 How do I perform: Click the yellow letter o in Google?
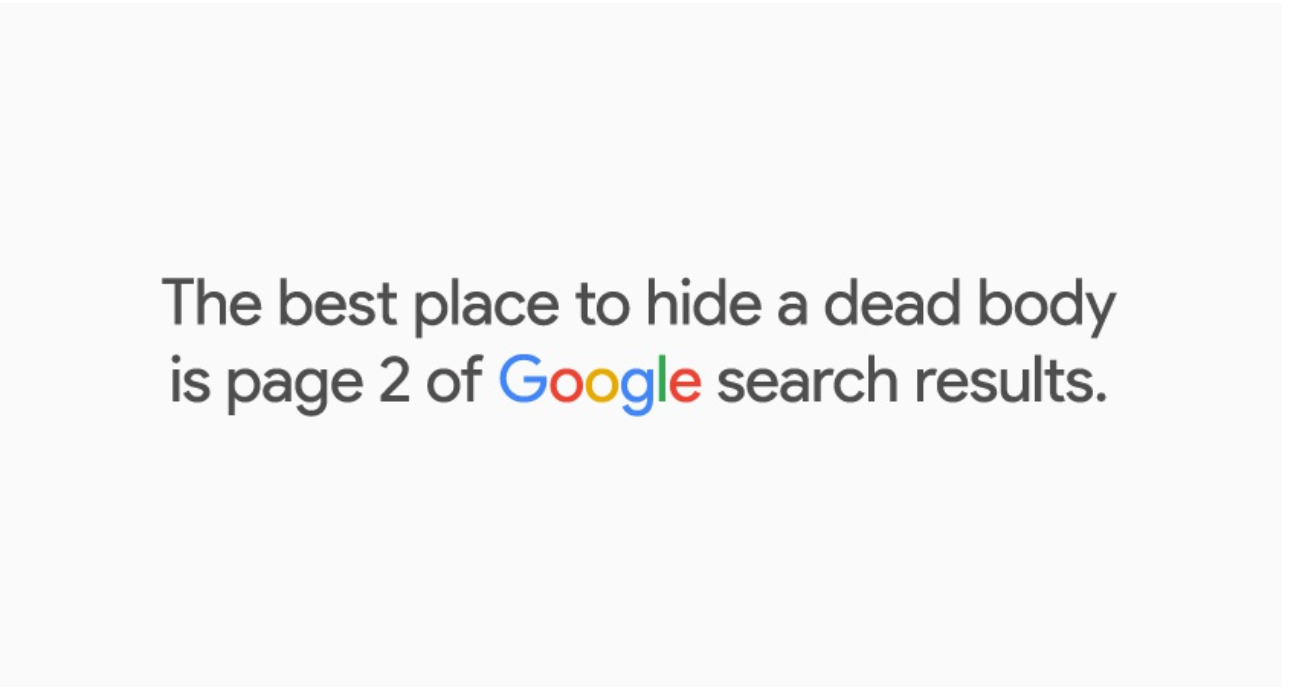pyautogui.click(x=603, y=386)
